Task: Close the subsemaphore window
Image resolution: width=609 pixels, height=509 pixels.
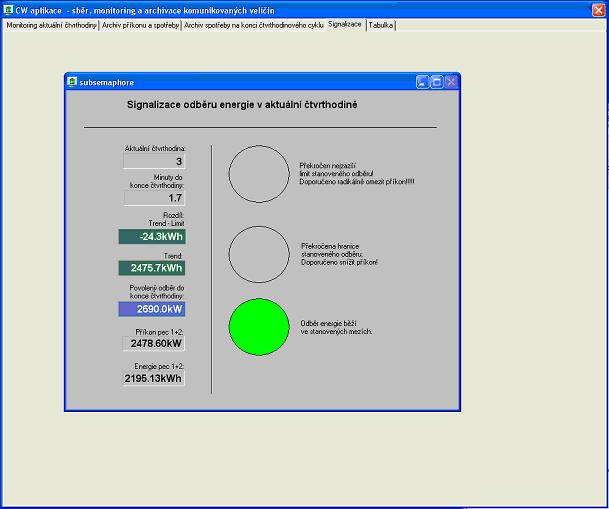Action: (451, 82)
